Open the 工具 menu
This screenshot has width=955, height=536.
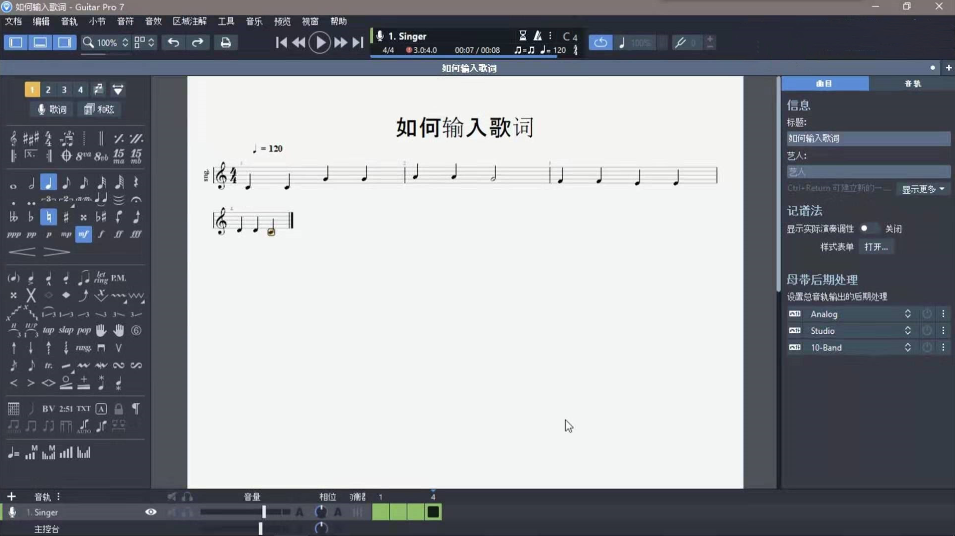226,21
